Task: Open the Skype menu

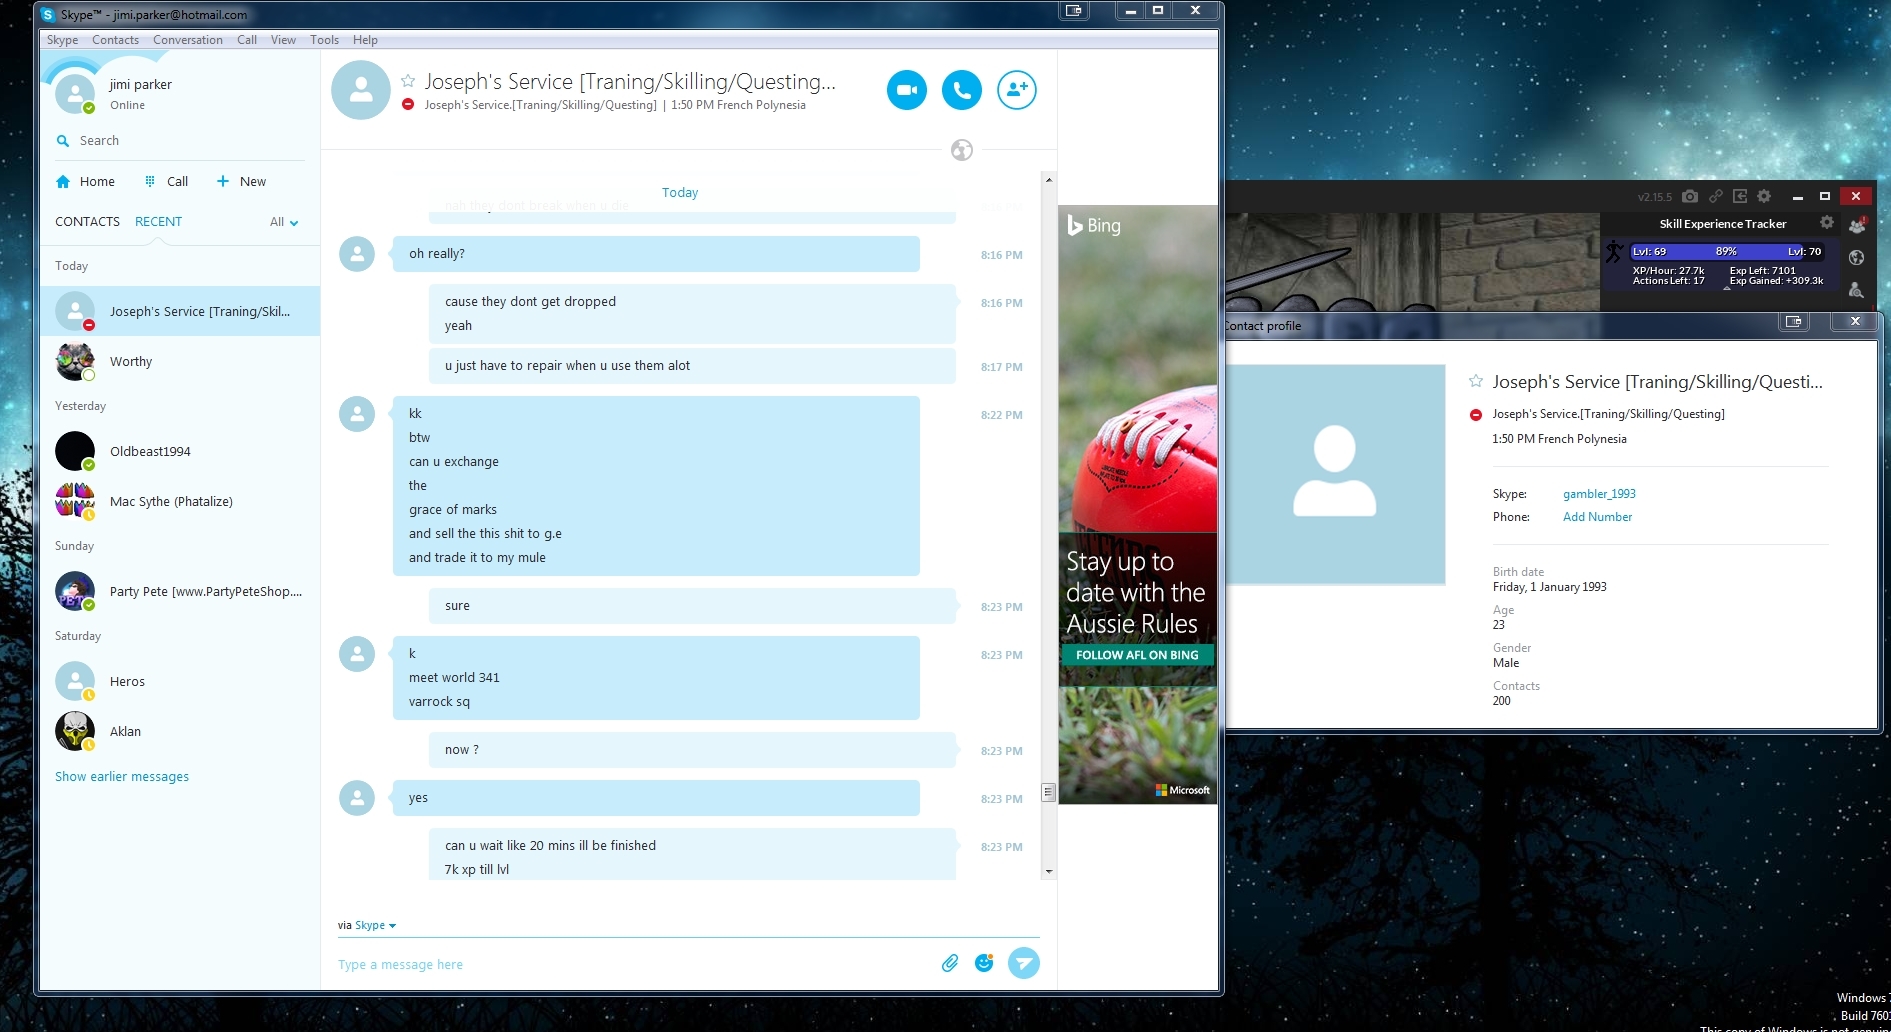Action: pyautogui.click(x=62, y=40)
